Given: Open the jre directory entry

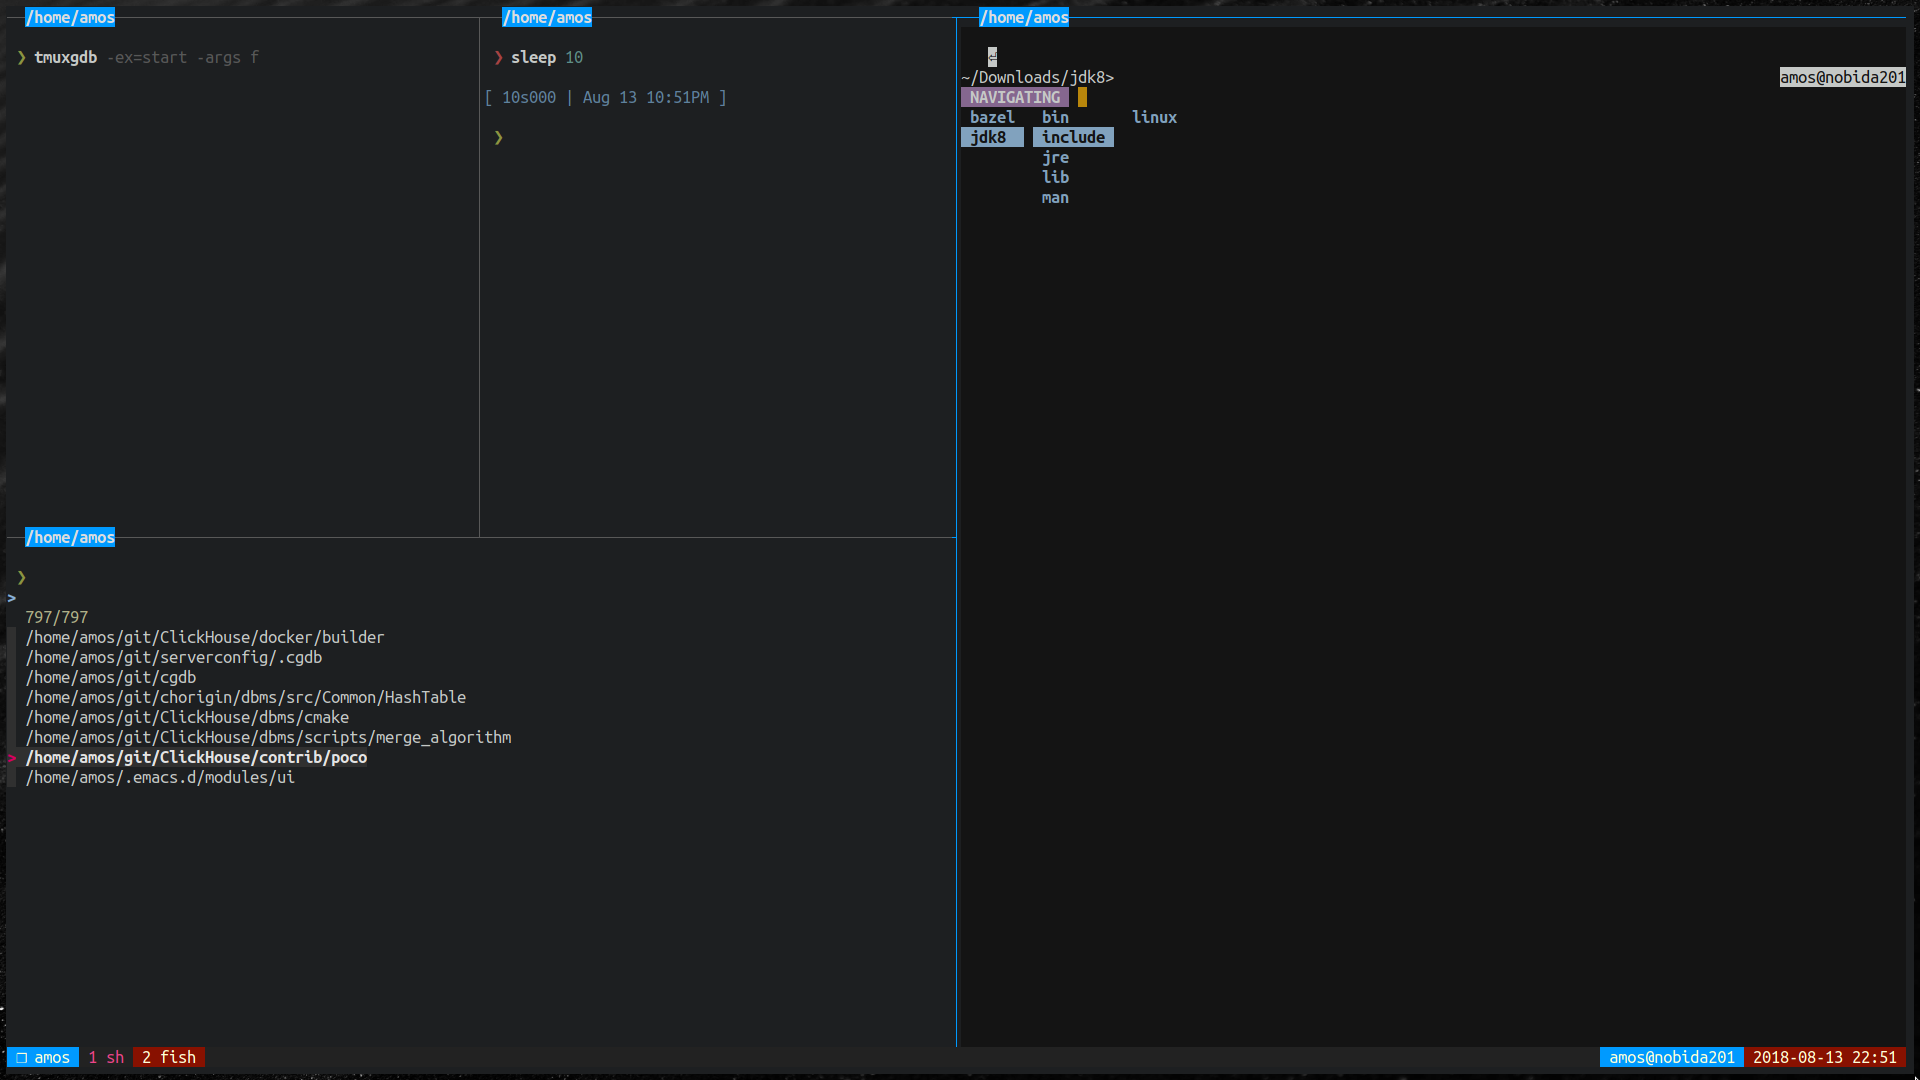Looking at the screenshot, I should [x=1055, y=157].
